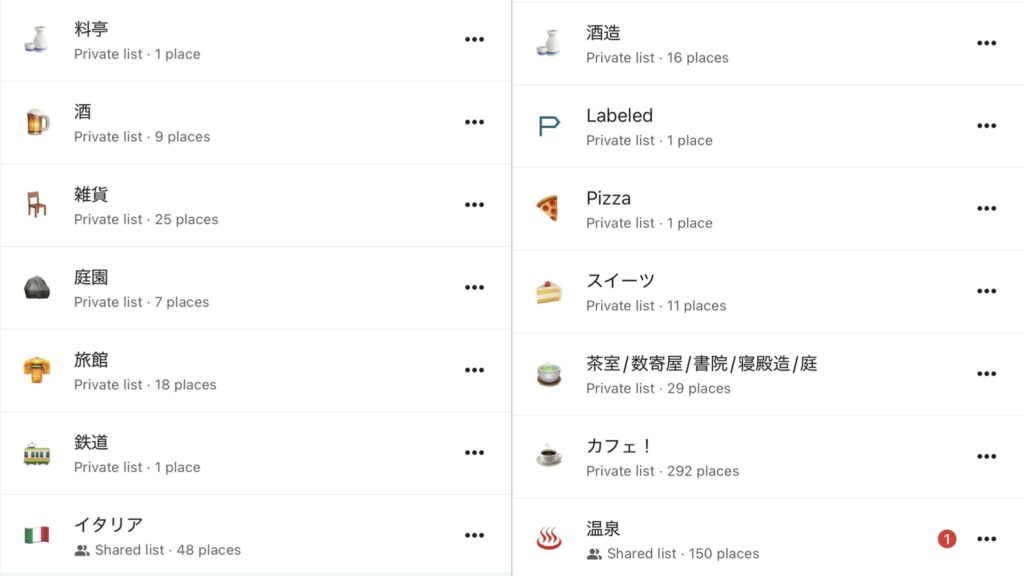The image size is (1024, 576).
Task: Click the hot spring icon for 温泉
Action: pos(549,539)
